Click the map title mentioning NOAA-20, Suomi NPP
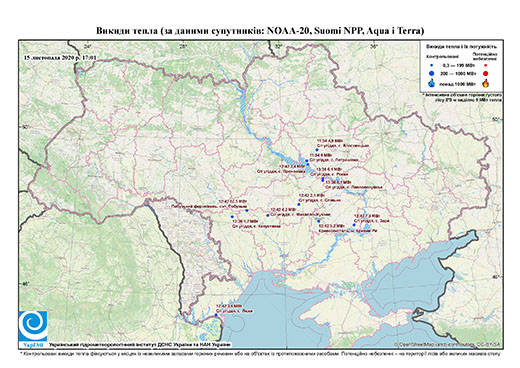Screen dimensions: 520x368 tap(260, 31)
